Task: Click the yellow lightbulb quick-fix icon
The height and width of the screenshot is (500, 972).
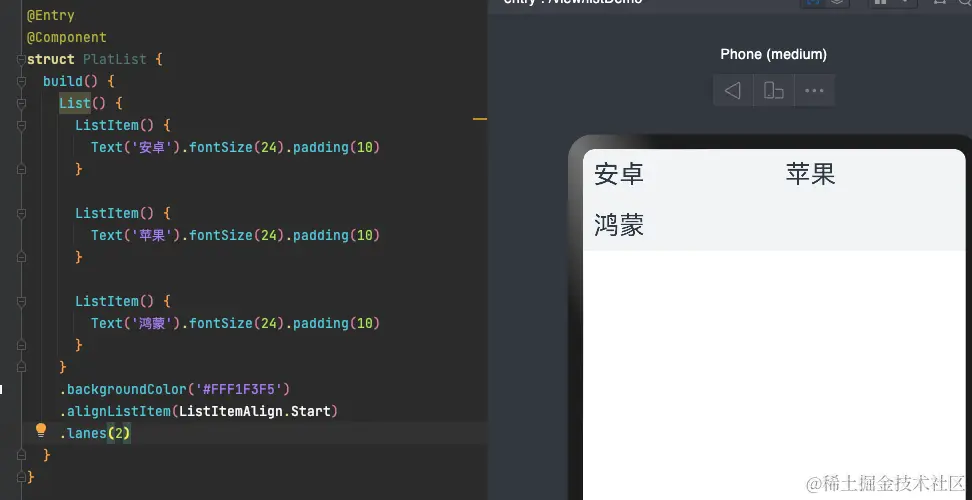Action: 41,430
